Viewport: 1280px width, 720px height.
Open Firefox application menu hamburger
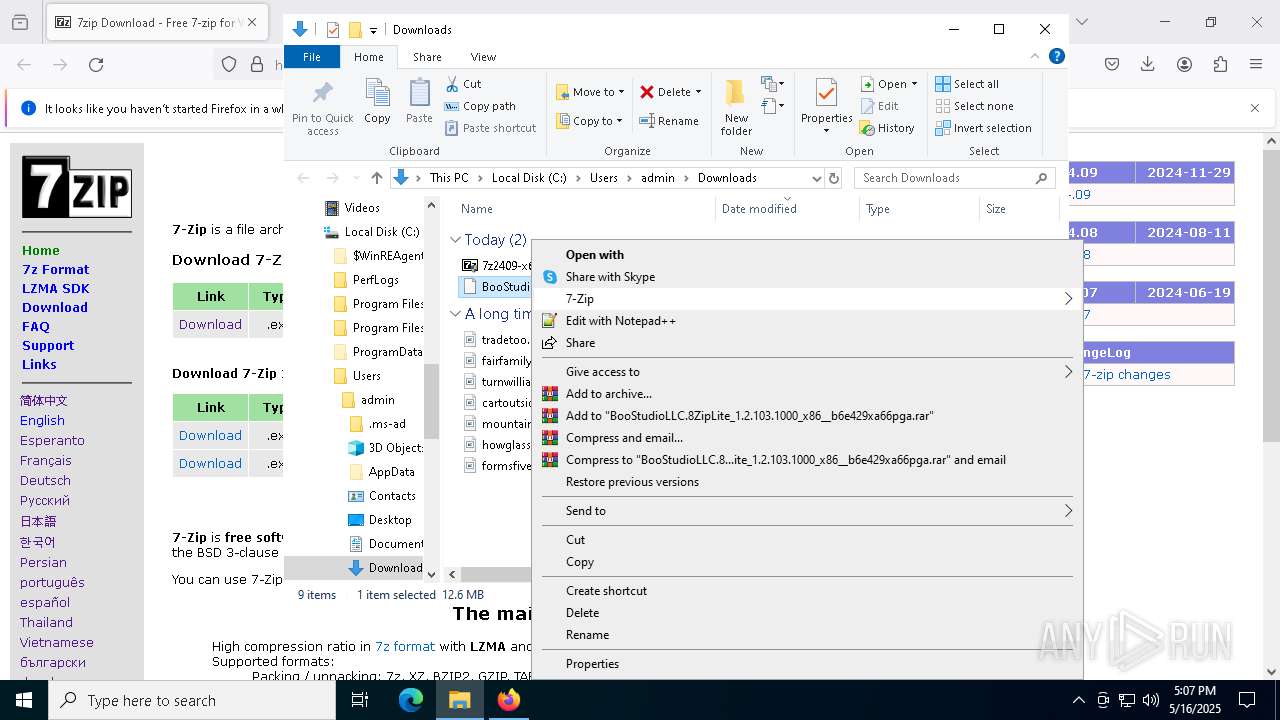1256,65
